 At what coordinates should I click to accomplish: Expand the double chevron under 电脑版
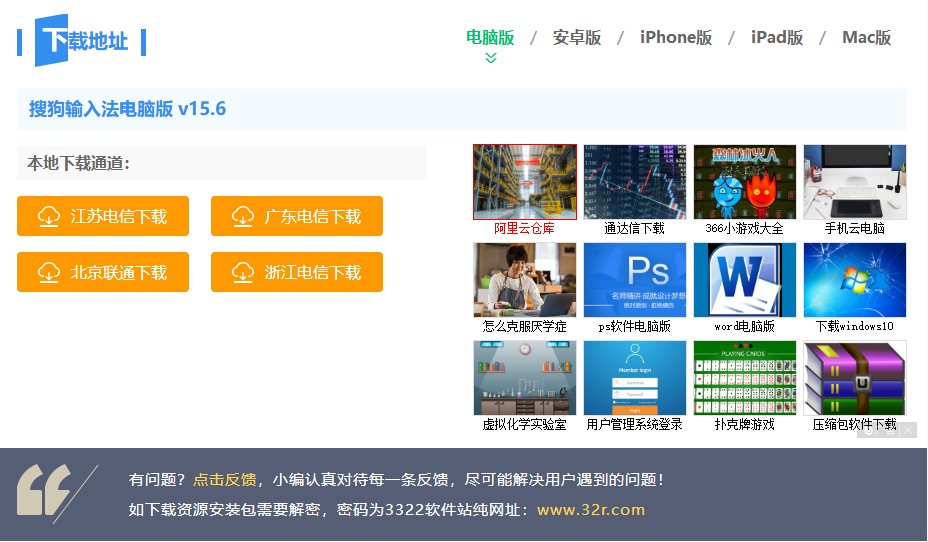click(x=490, y=58)
